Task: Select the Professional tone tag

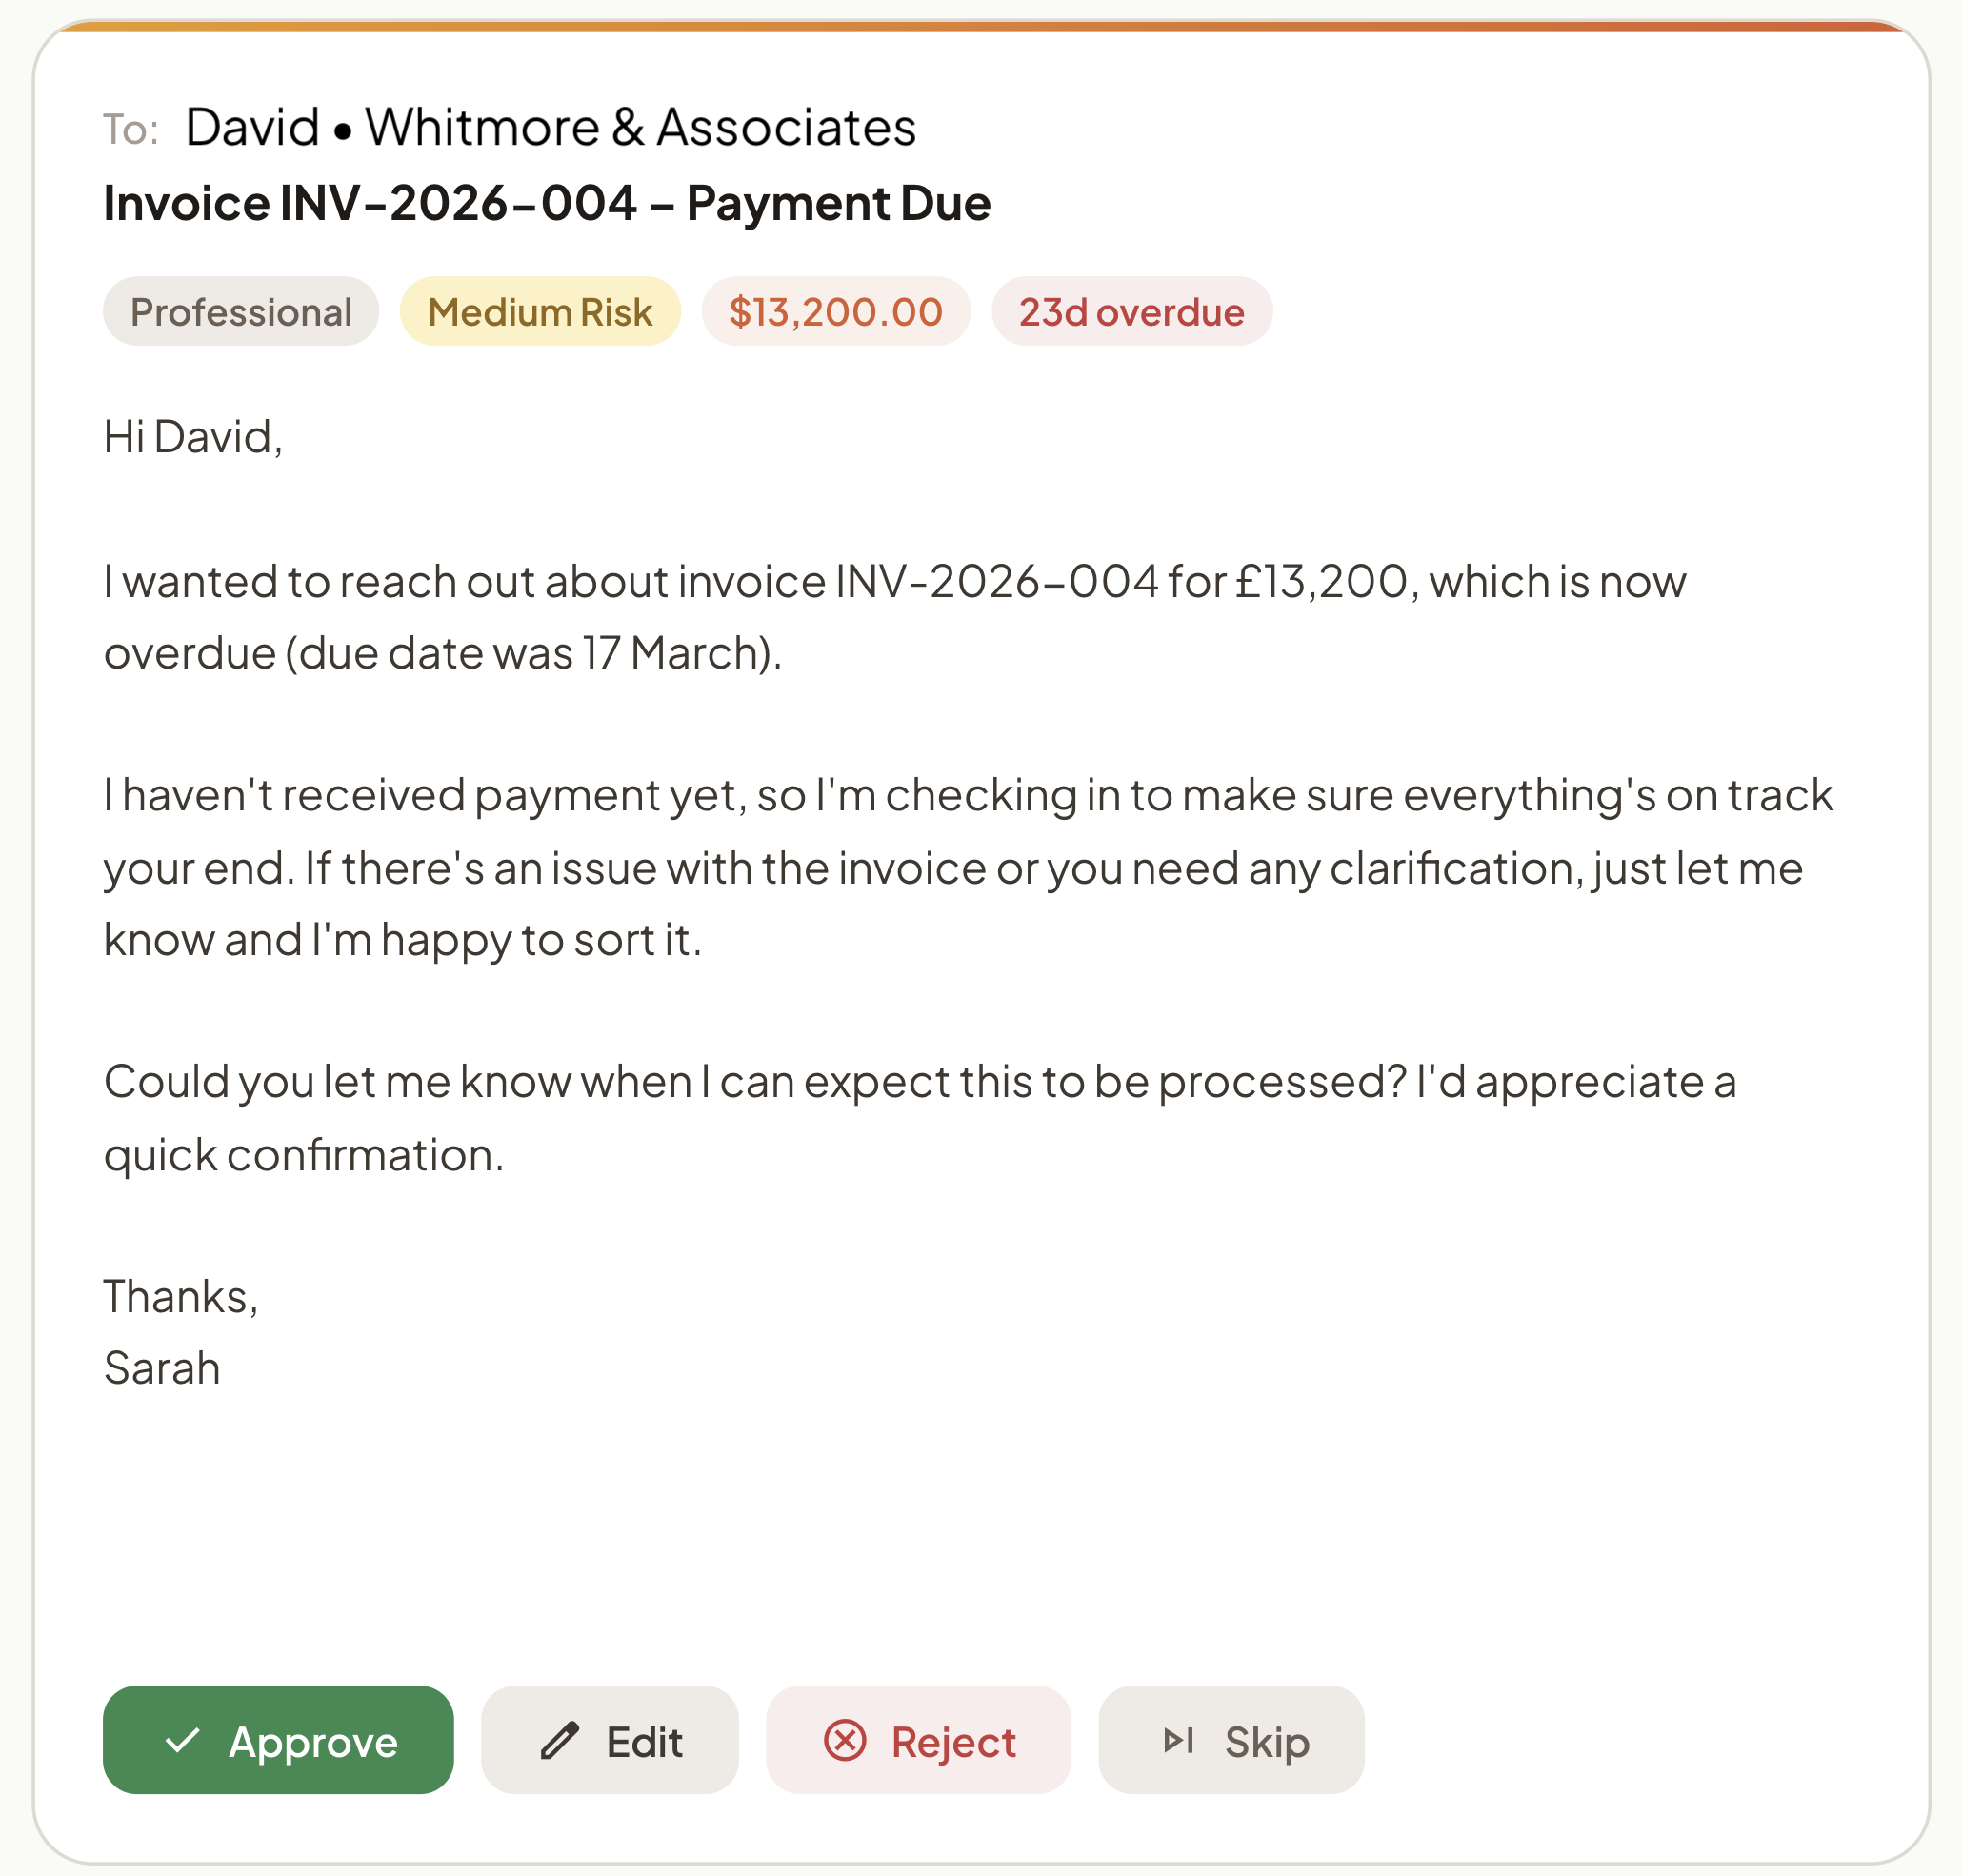Action: tap(241, 312)
